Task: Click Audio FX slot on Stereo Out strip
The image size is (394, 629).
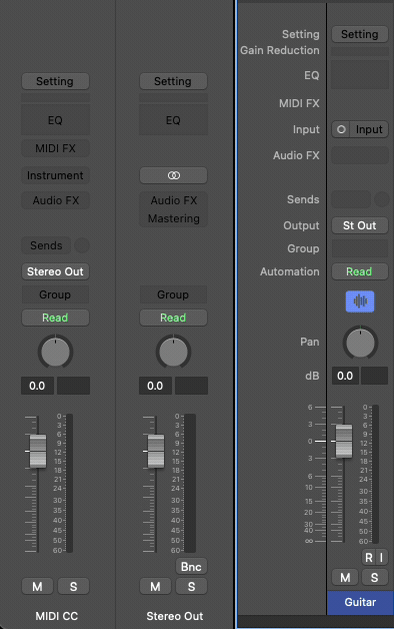Action: 173,200
